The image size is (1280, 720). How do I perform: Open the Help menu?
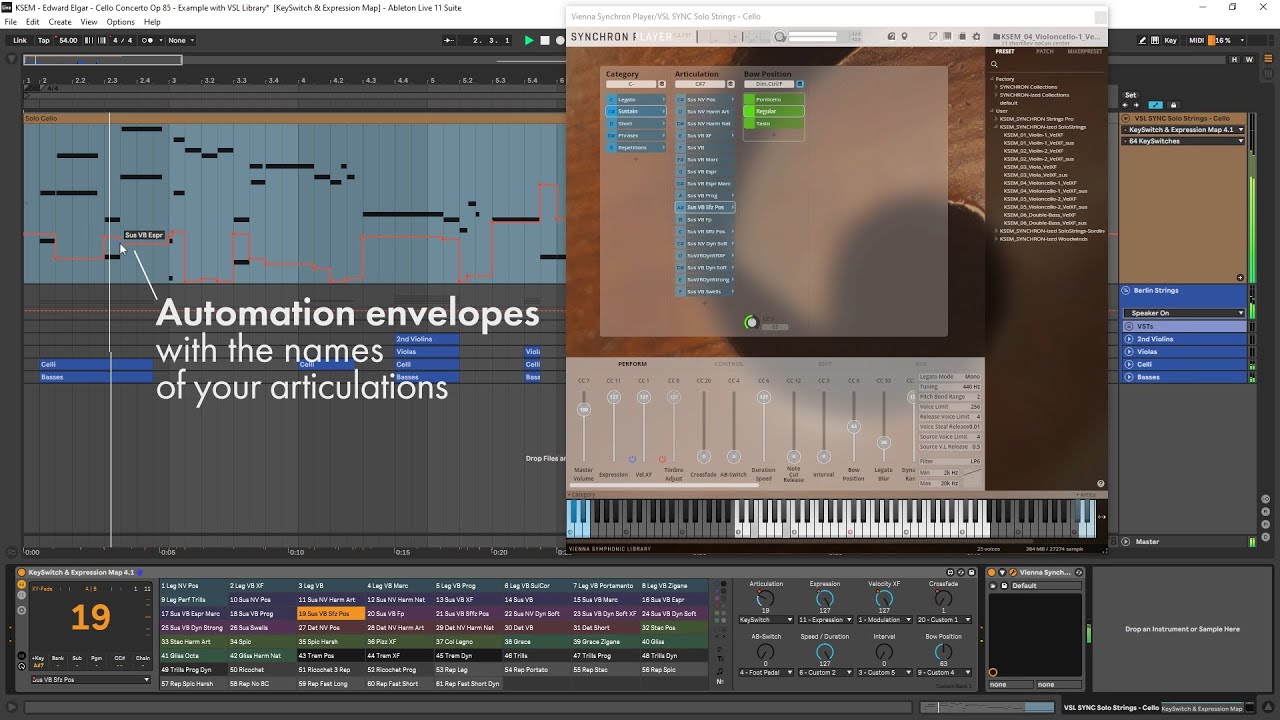pos(152,22)
